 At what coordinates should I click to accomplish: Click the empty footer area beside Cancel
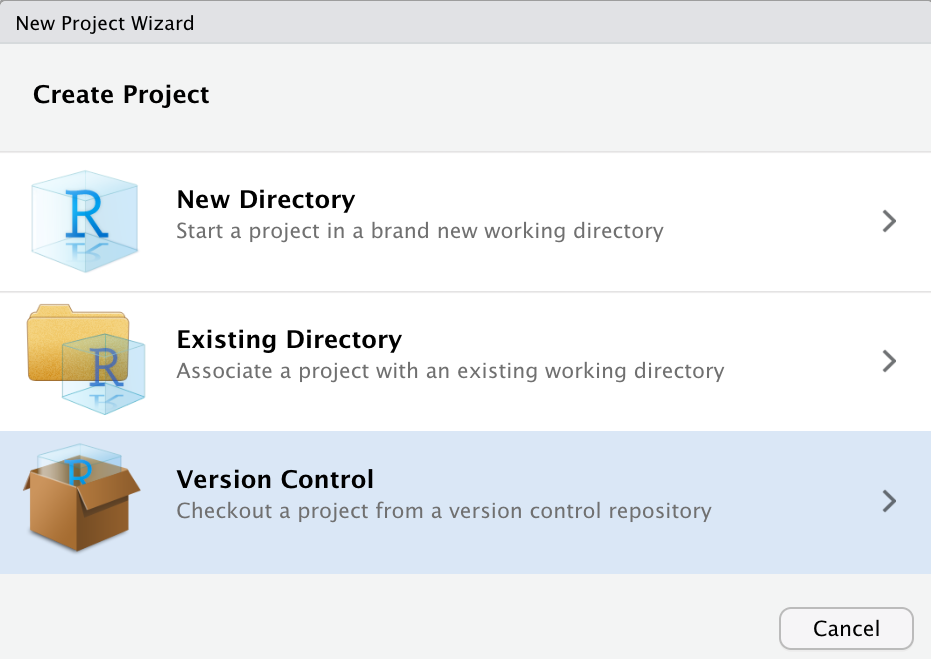(x=386, y=616)
